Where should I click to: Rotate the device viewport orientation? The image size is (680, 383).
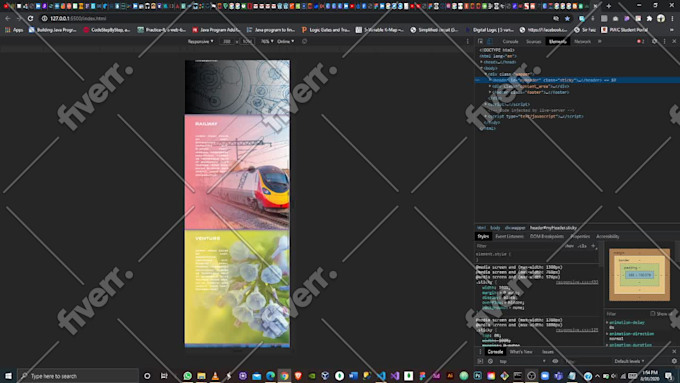coord(304,41)
